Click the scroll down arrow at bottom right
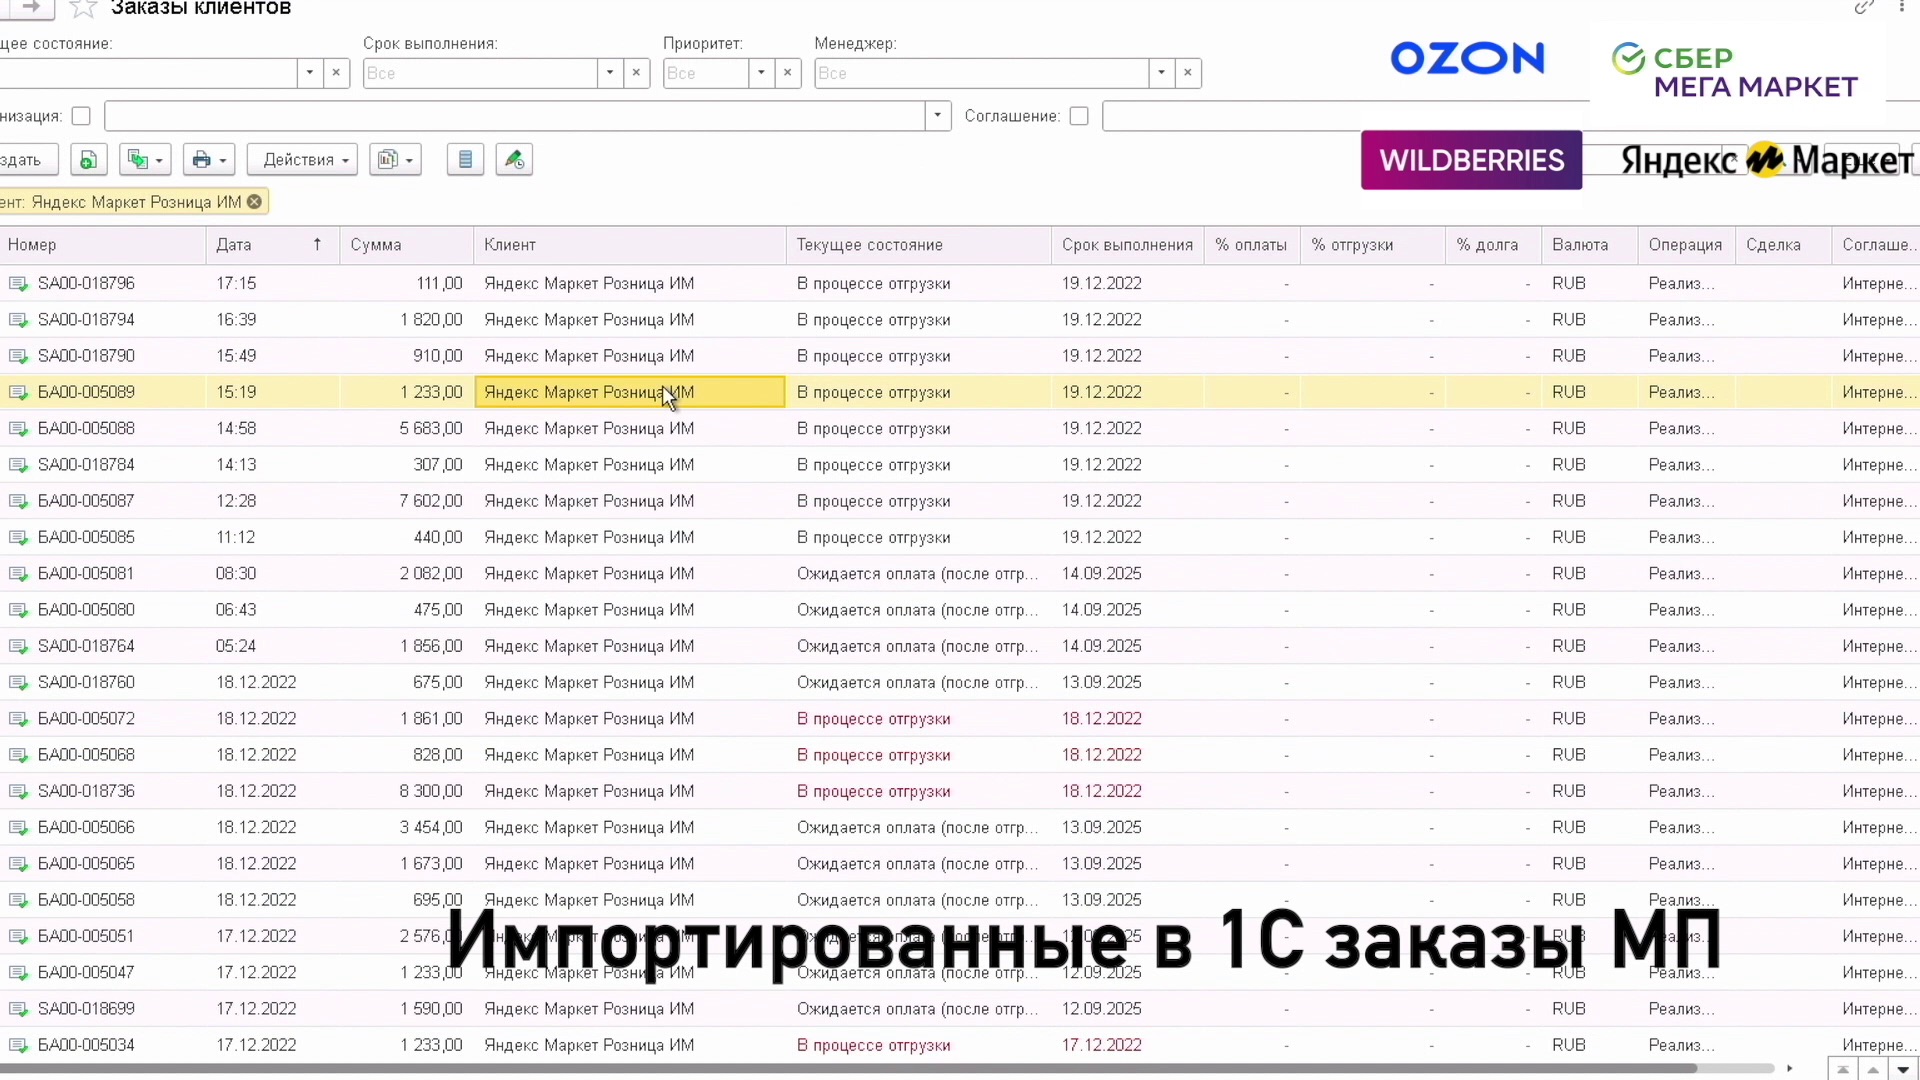Screen dimensions: 1920x1080 1903,1069
